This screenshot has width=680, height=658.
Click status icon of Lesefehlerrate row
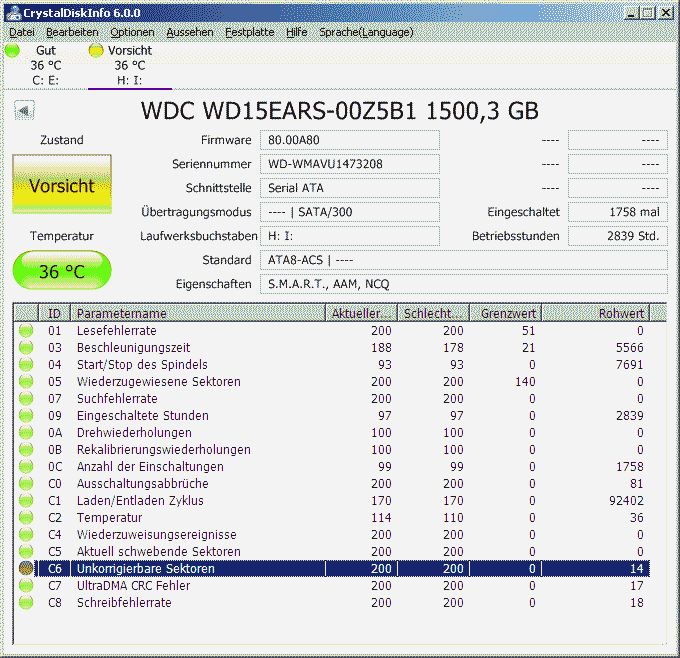26,331
